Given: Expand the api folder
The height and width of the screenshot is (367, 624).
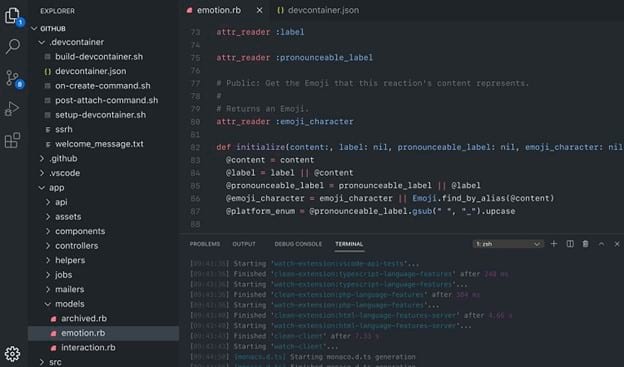Looking at the screenshot, I should coord(48,202).
